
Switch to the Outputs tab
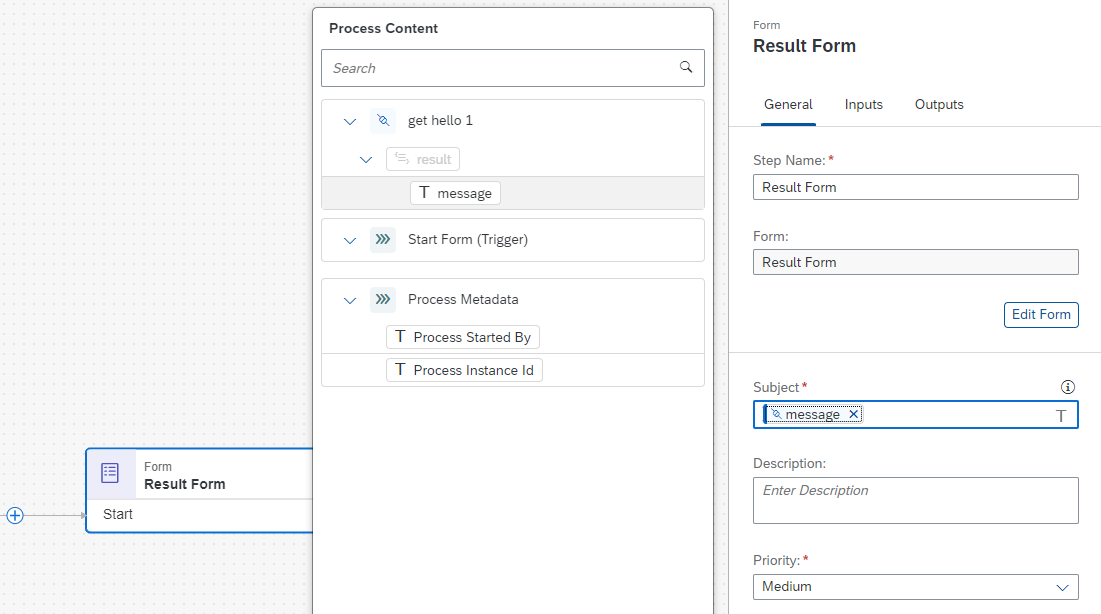click(x=939, y=105)
